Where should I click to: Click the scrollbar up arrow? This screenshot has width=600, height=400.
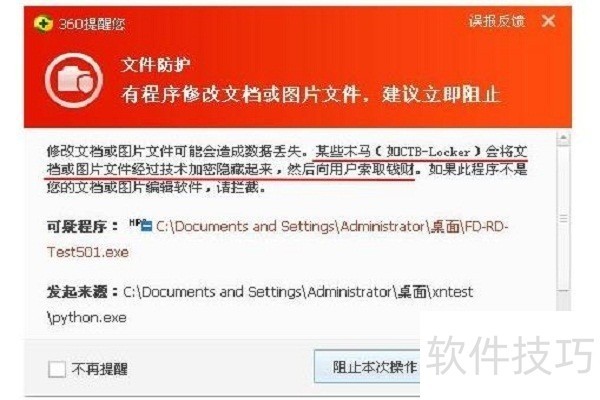[x=563, y=138]
